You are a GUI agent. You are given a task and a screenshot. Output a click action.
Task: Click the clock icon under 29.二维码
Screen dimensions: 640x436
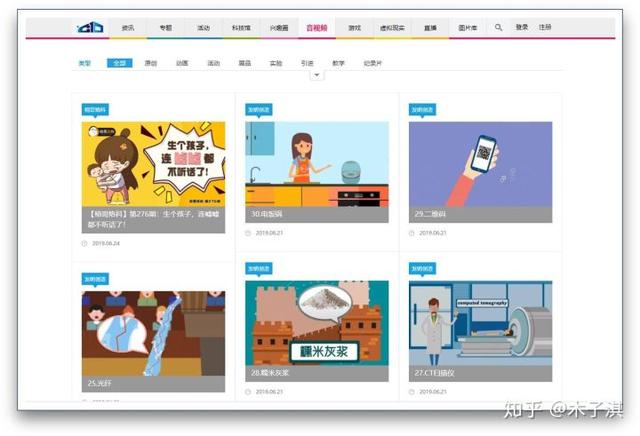(x=411, y=233)
